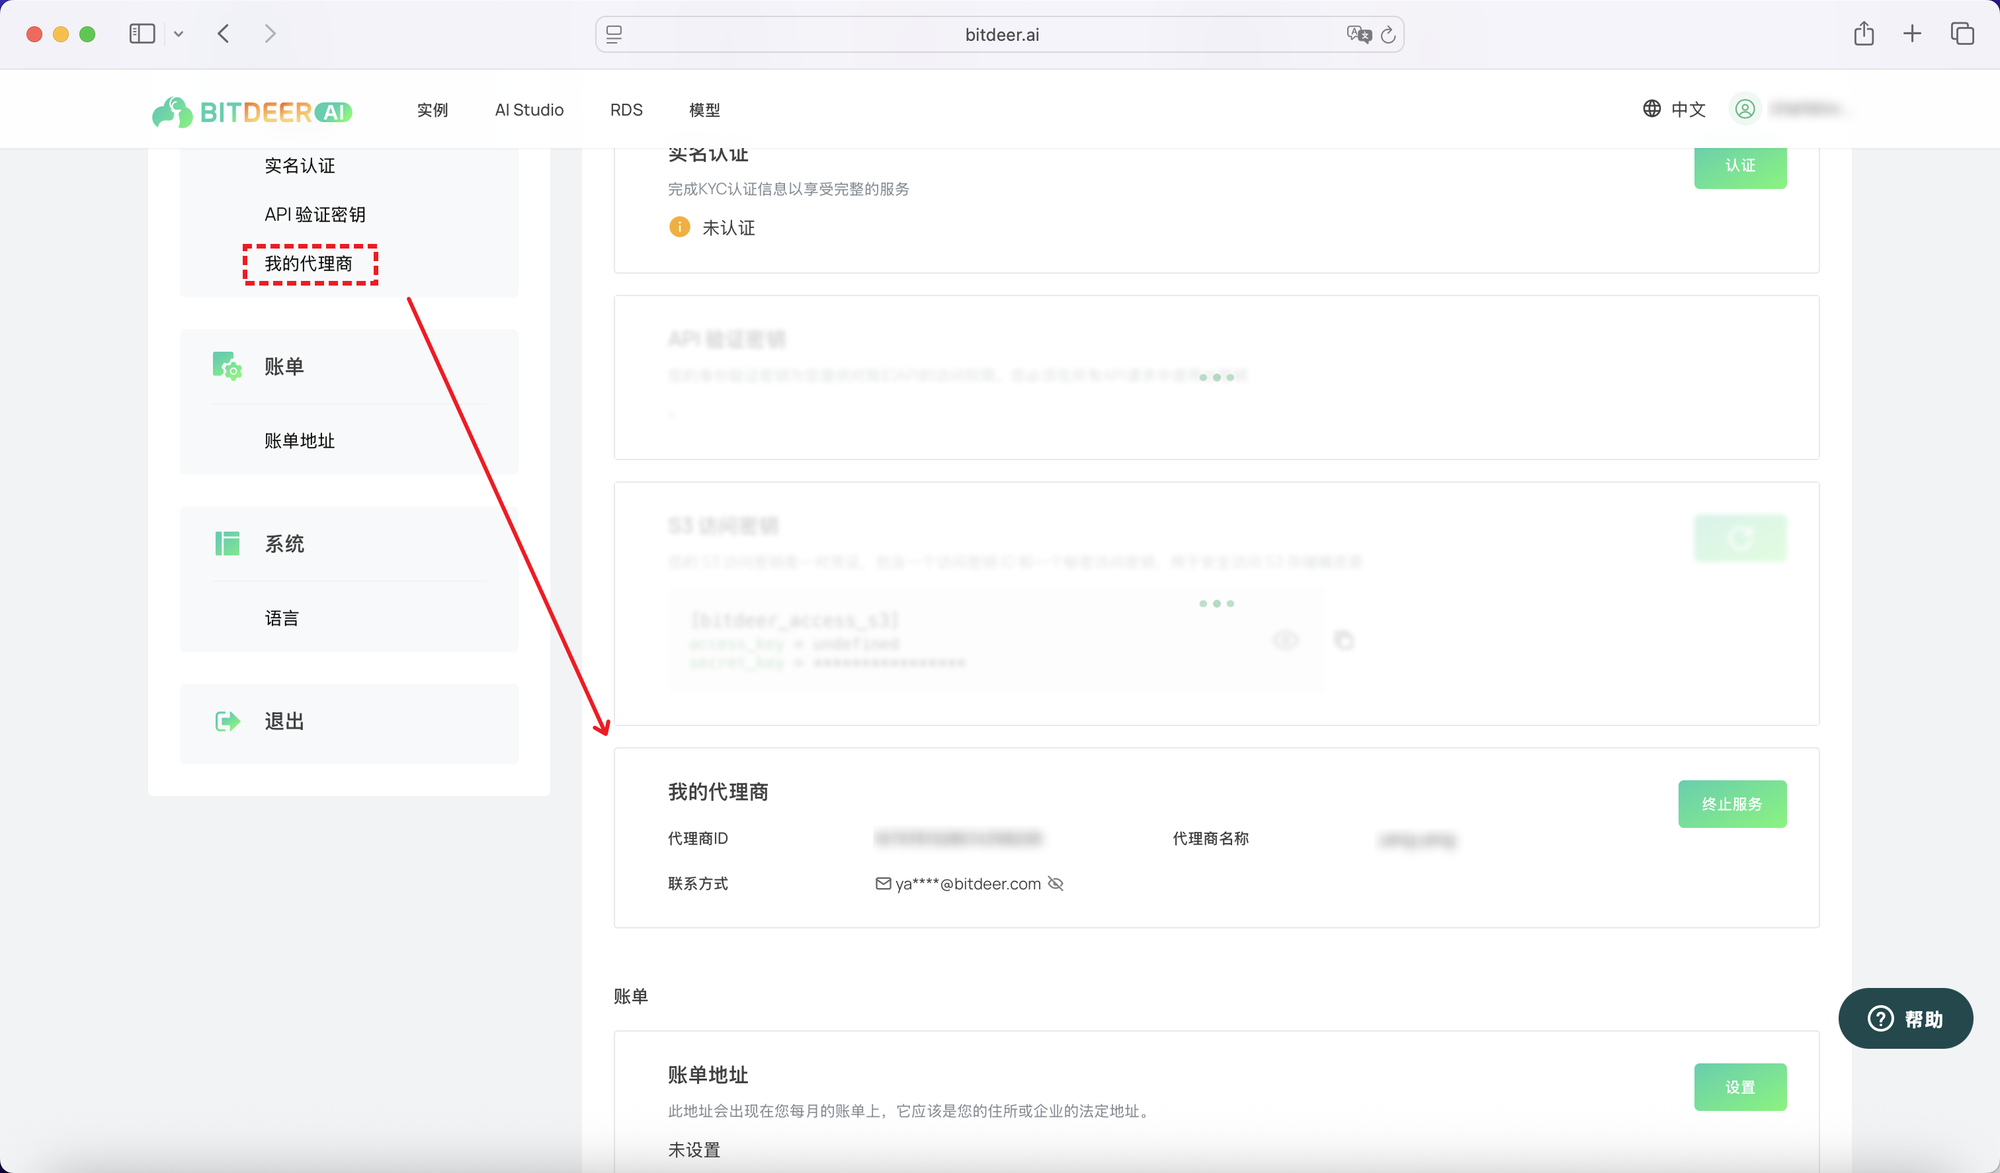Click the question mark help icon
2000x1173 pixels.
click(1880, 1018)
